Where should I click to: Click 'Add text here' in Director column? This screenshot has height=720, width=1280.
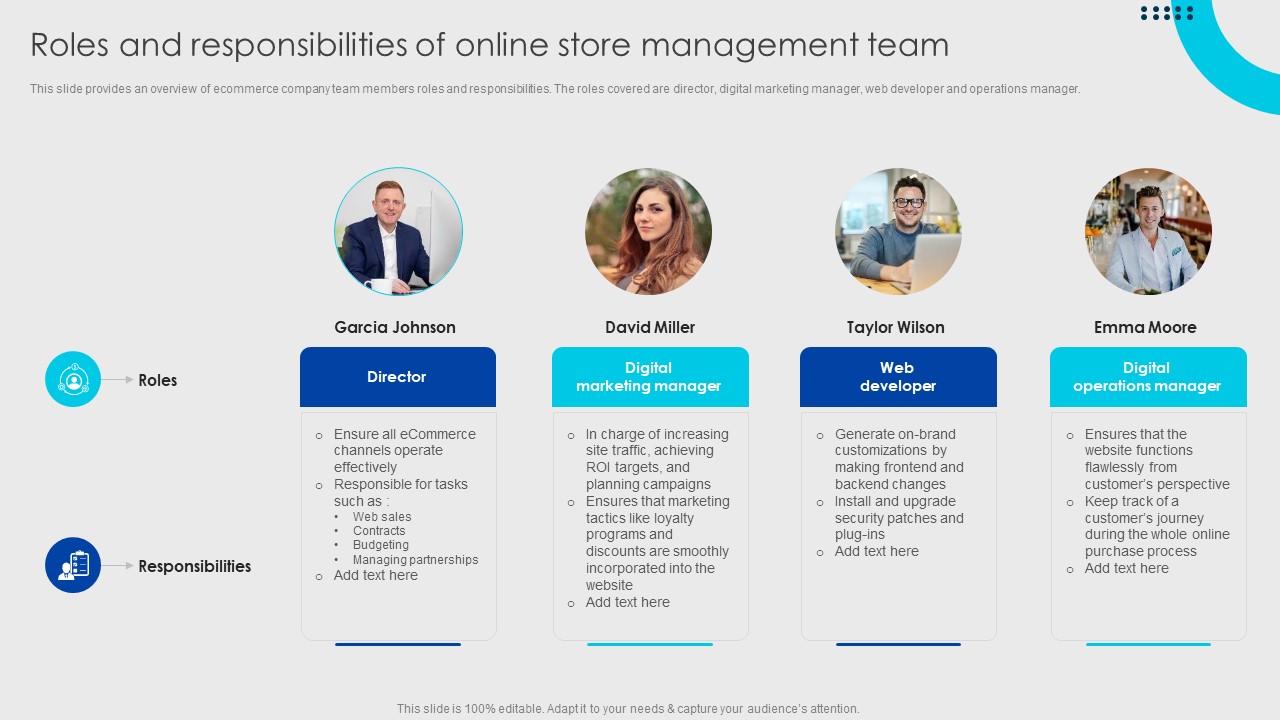376,575
